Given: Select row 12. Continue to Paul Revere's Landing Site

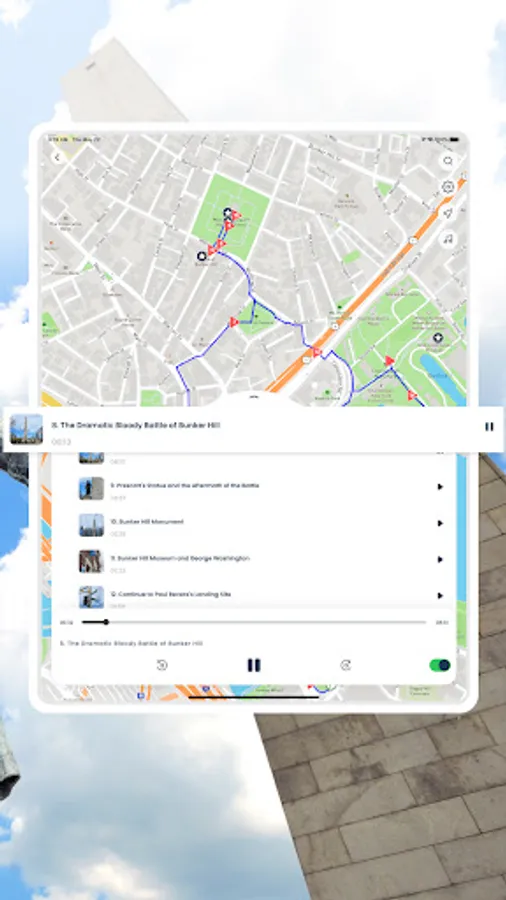Looking at the screenshot, I should 253,596.
